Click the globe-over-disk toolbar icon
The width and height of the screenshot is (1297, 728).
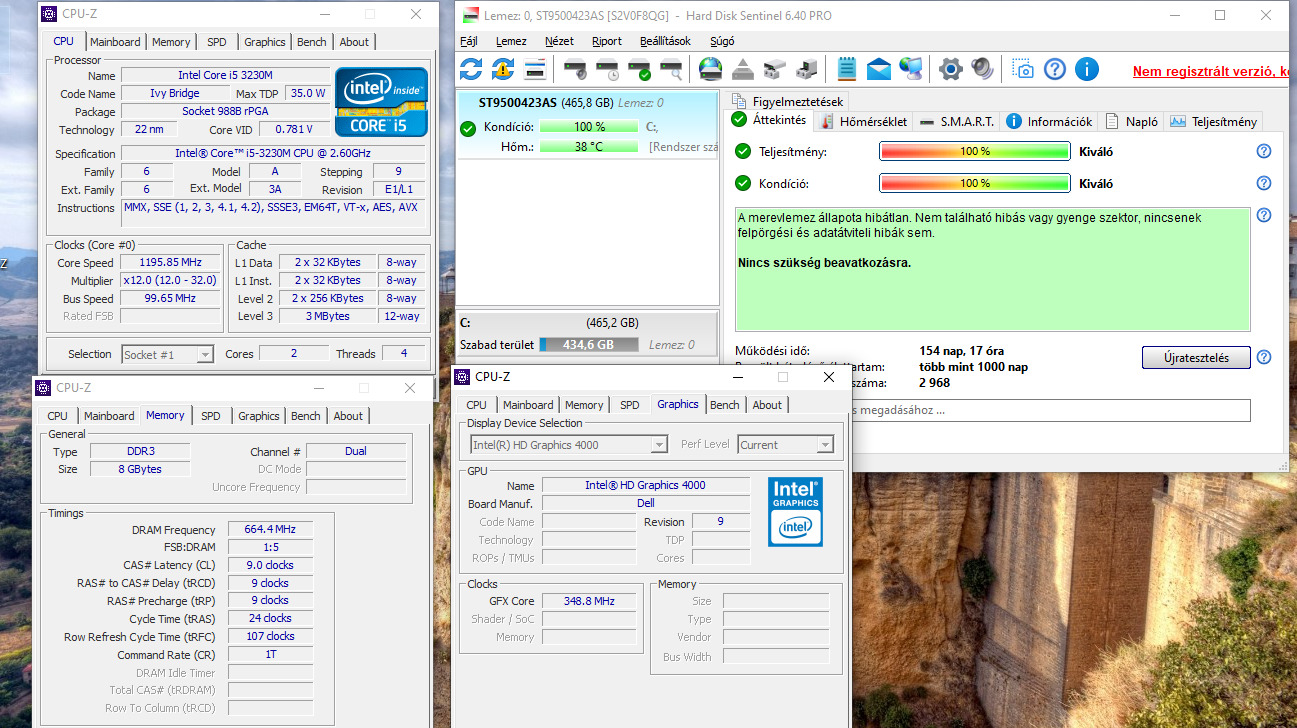(x=711, y=69)
